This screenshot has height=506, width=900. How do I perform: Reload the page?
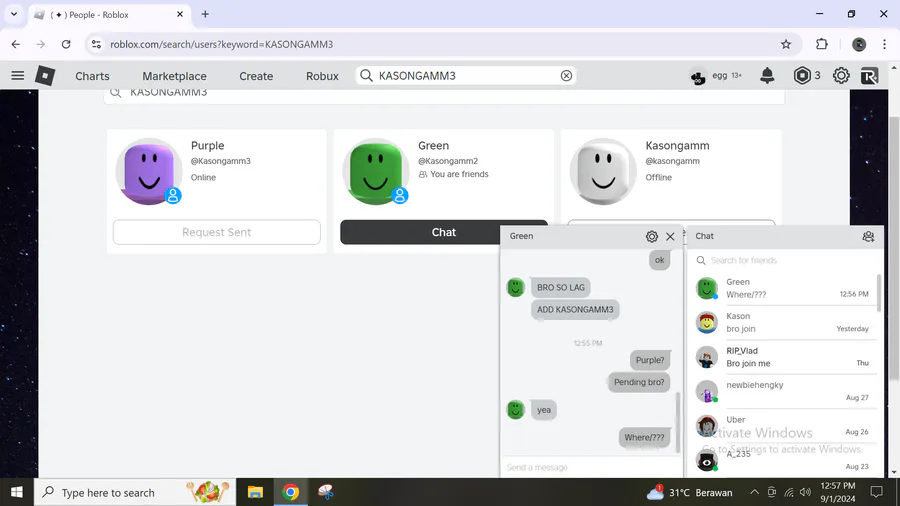pyautogui.click(x=66, y=44)
